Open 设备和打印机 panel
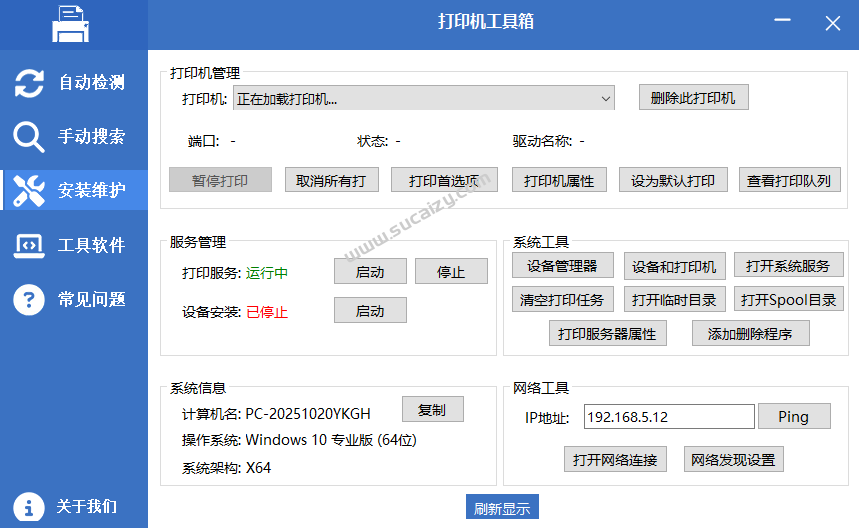This screenshot has width=859, height=528. (x=675, y=266)
